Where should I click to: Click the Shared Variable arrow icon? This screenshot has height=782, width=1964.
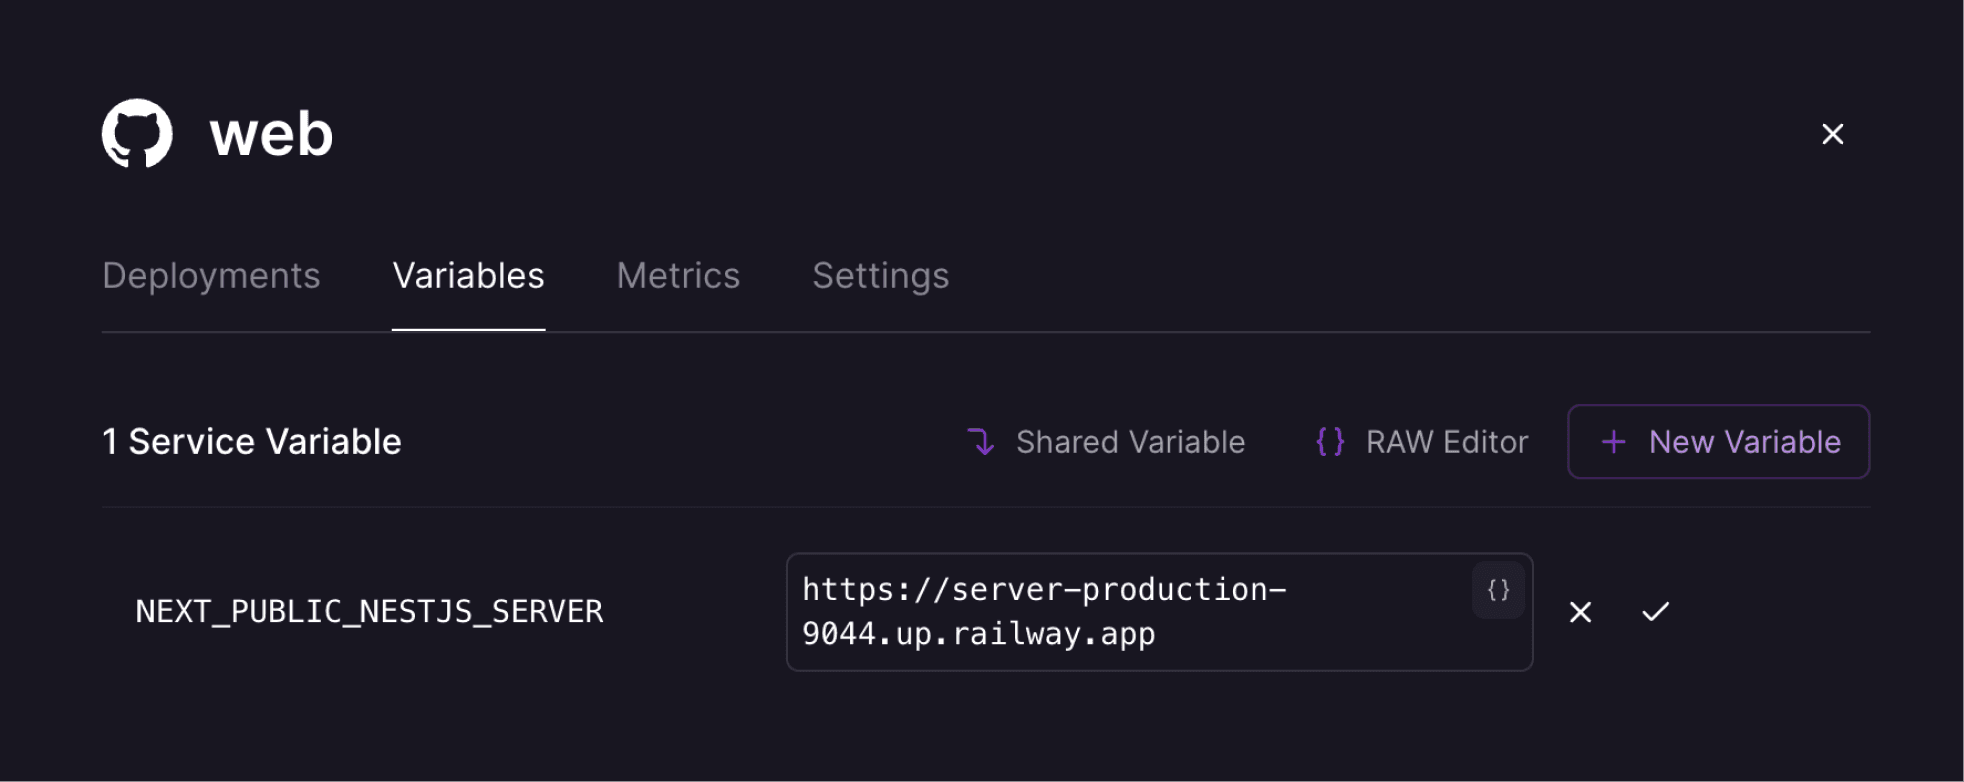pos(981,442)
